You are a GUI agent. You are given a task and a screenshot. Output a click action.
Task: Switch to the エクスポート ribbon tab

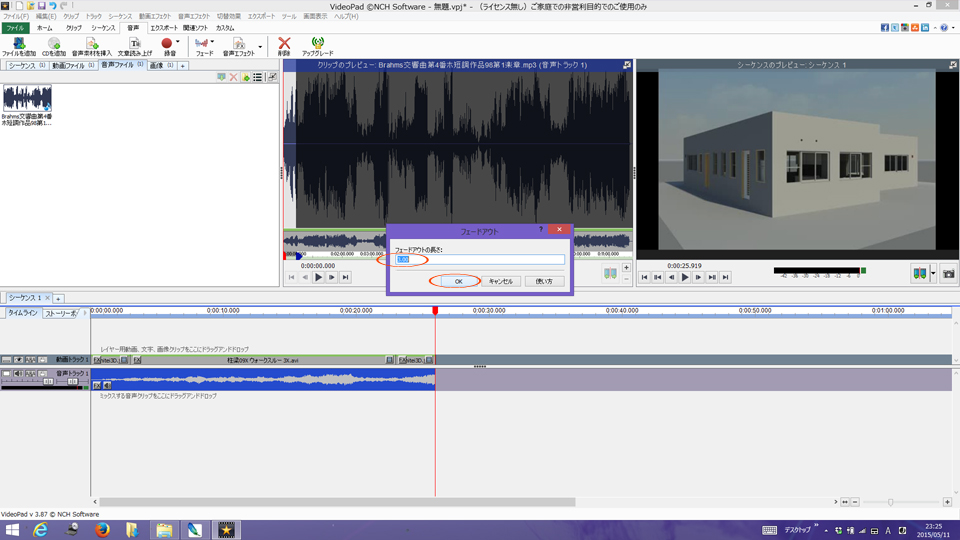coord(163,28)
